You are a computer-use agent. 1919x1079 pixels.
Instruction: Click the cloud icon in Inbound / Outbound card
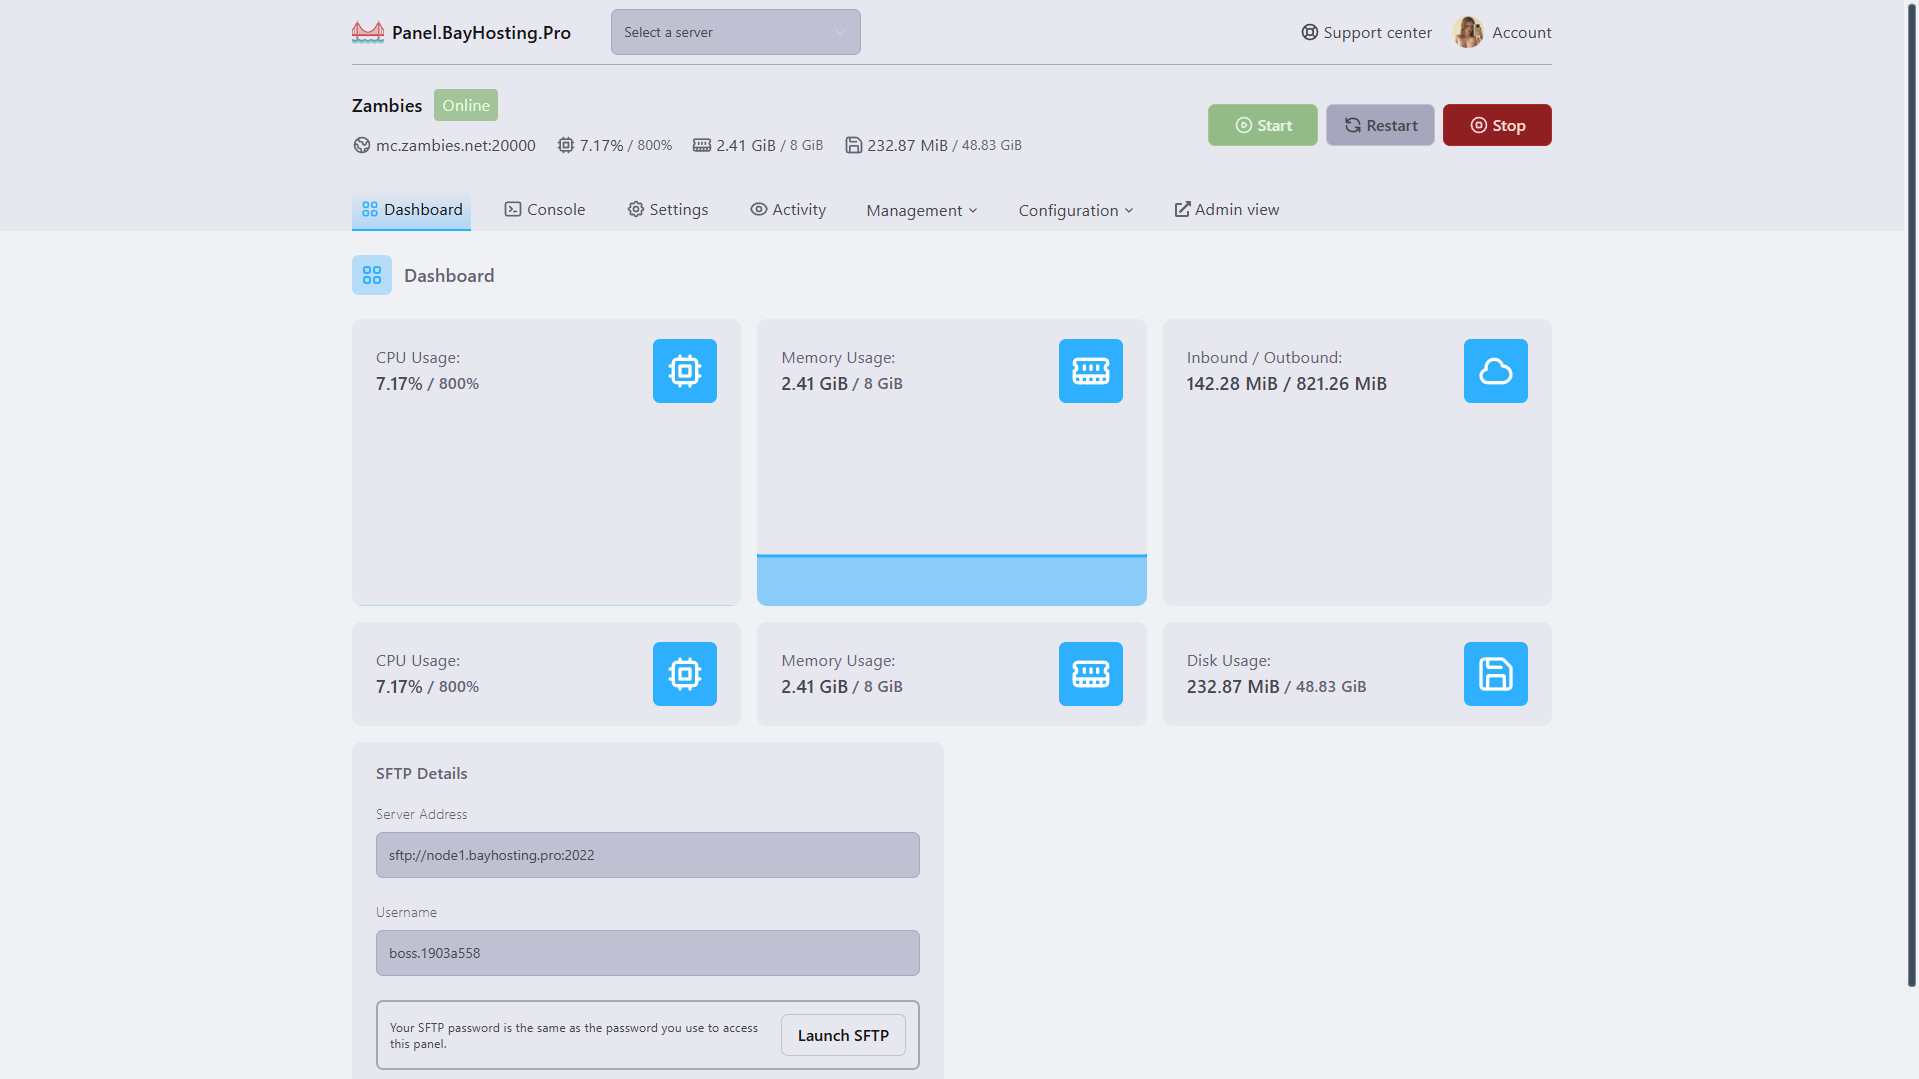[x=1496, y=371]
